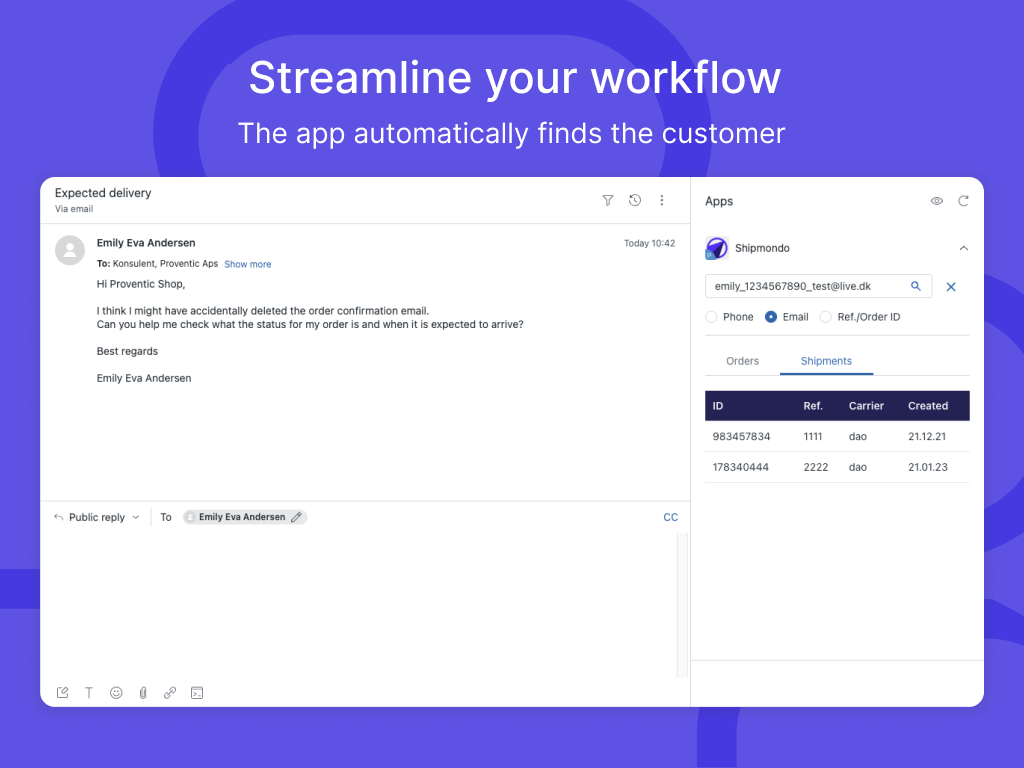Click the search magnifier in Shipmondo field

pyautogui.click(x=915, y=286)
